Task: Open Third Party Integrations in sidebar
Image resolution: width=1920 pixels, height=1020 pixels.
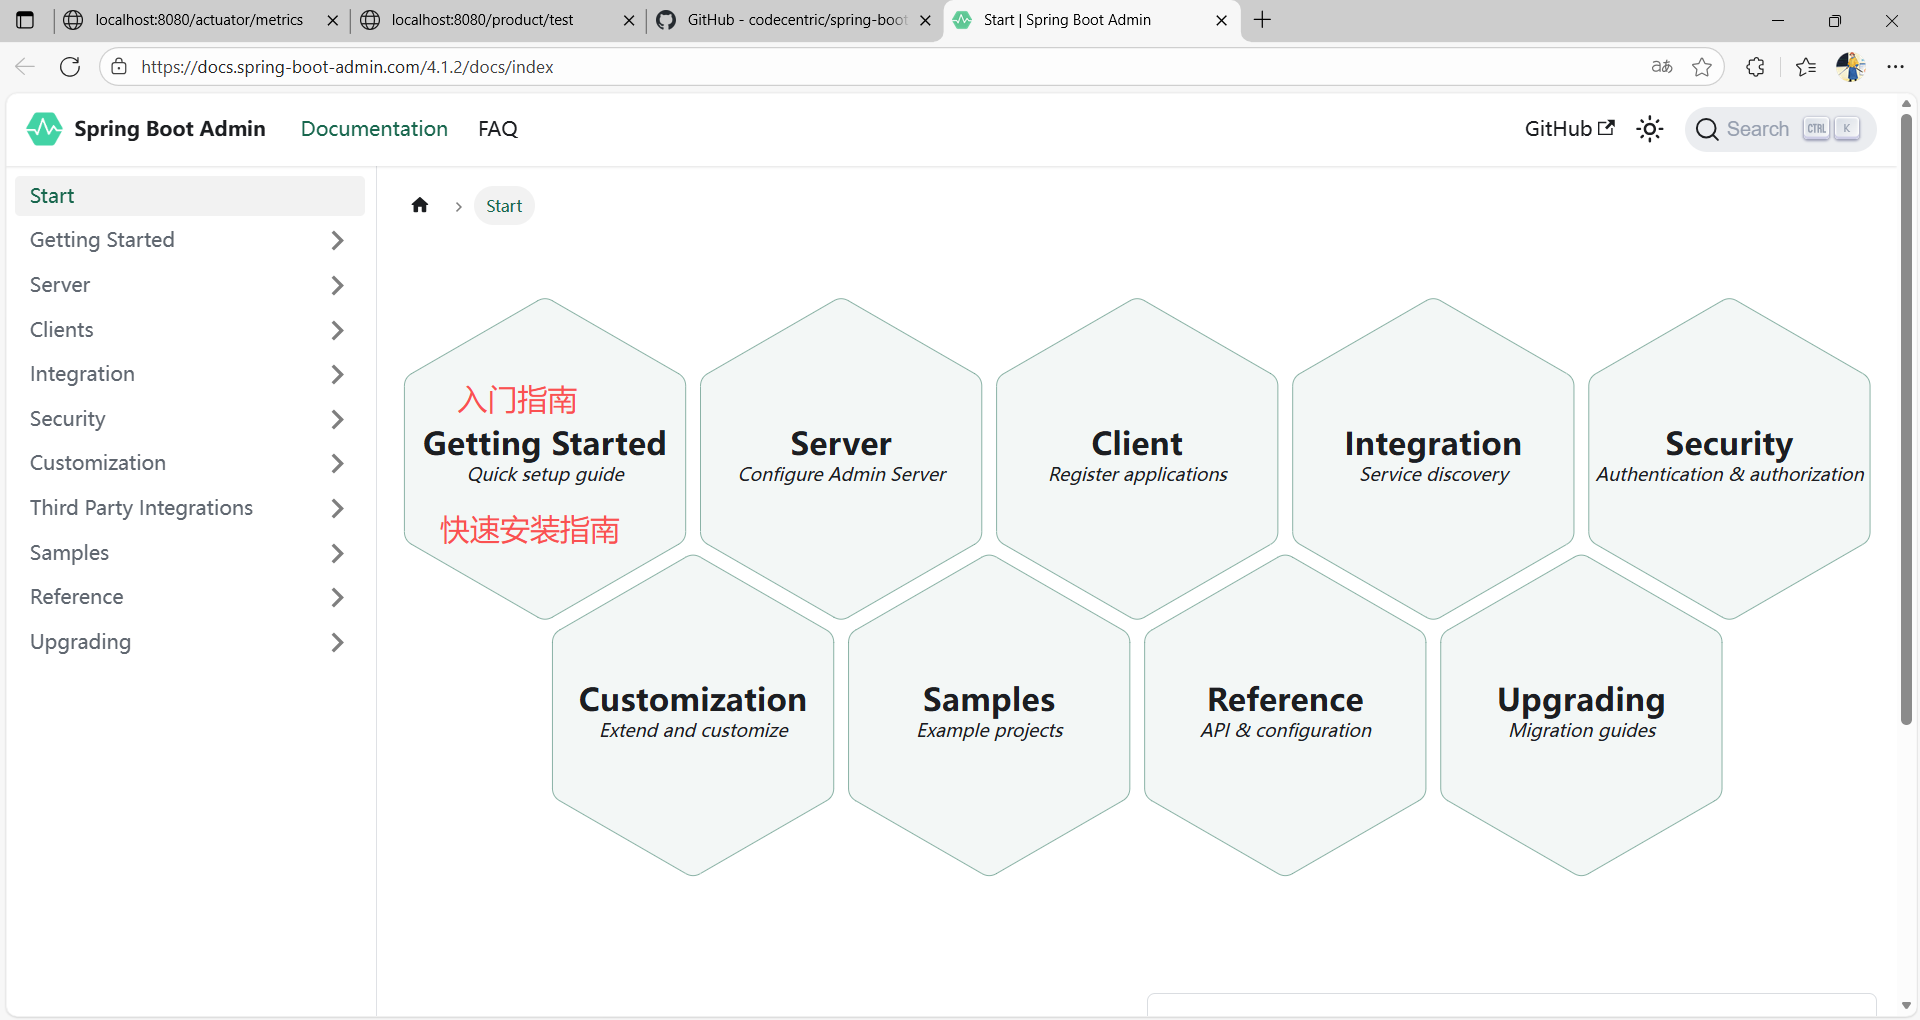Action: 141,508
